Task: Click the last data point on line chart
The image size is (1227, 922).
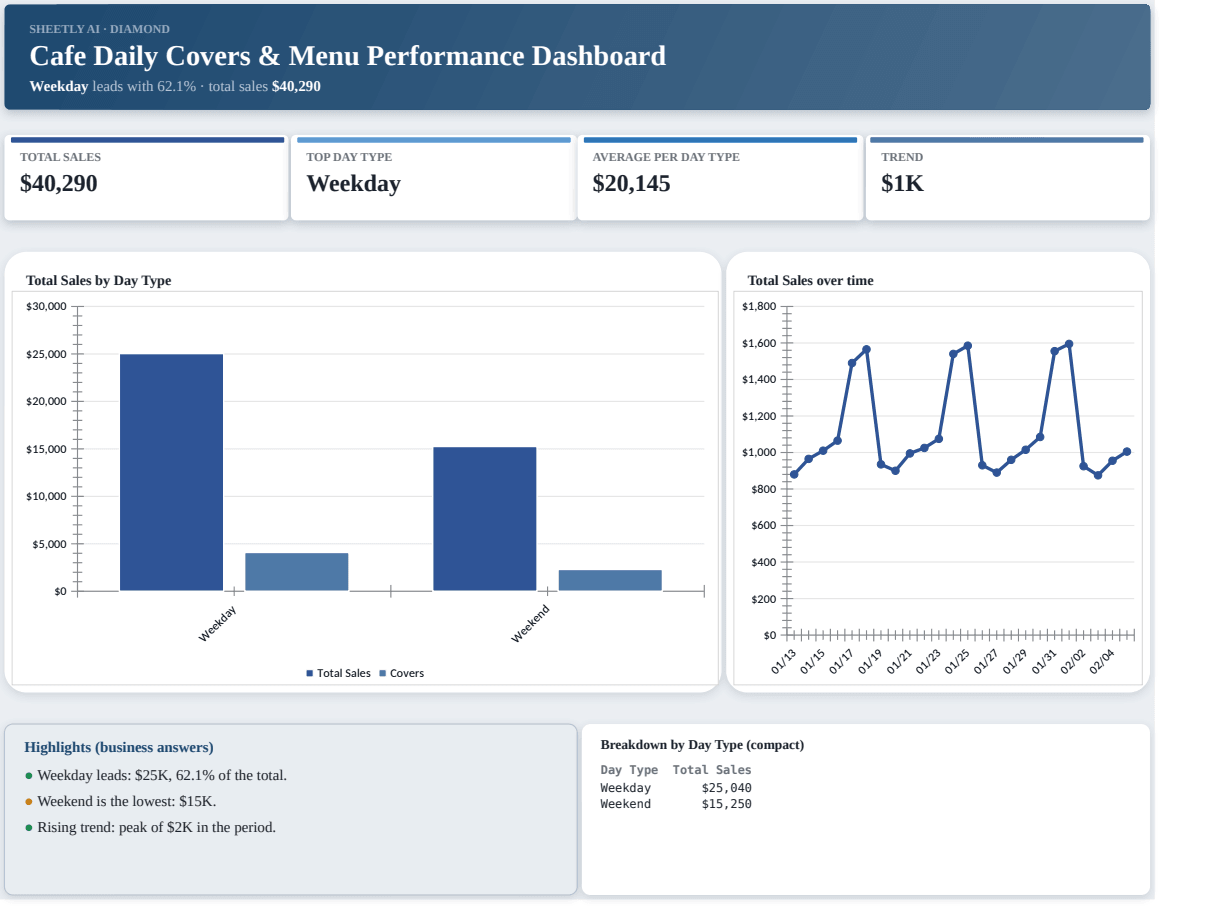Action: pos(1127,452)
